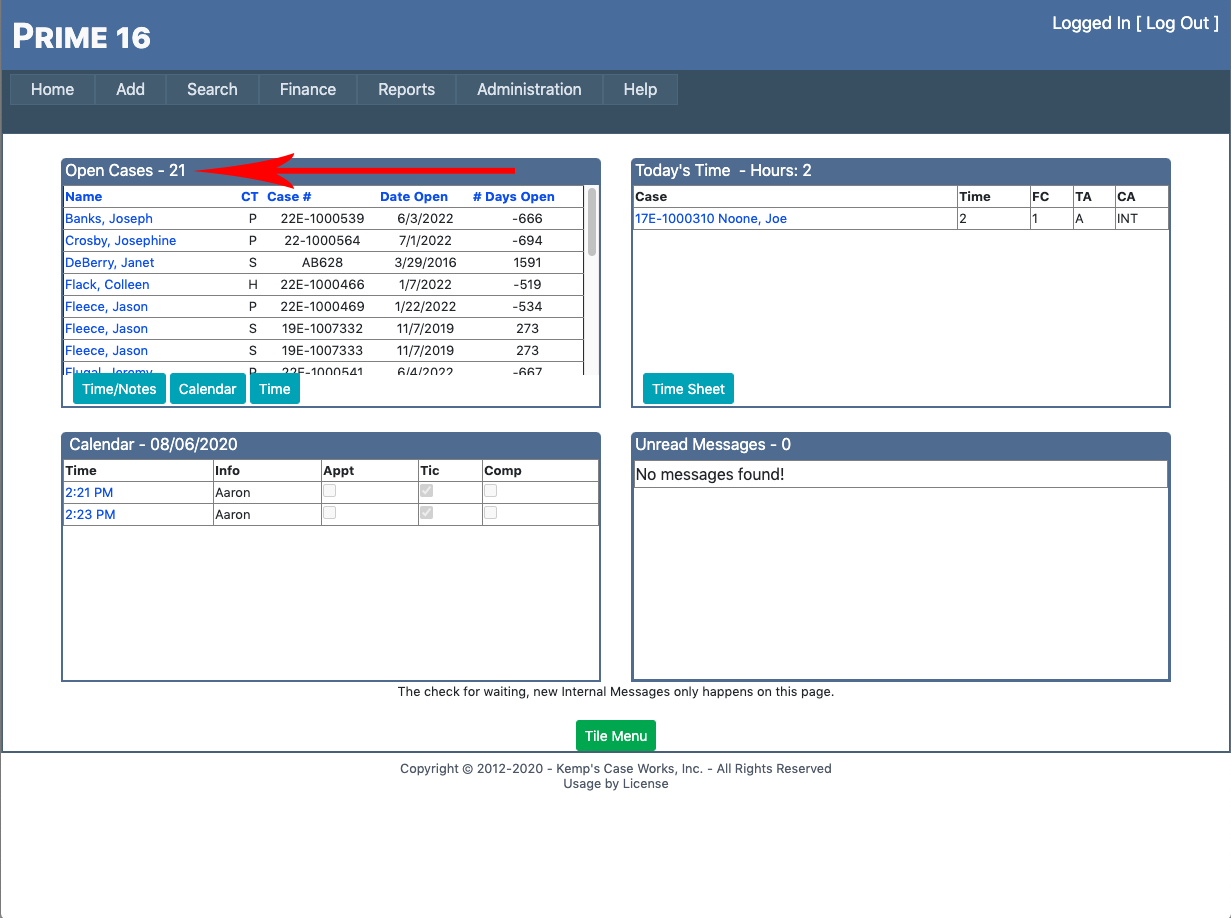Screen dimensions: 1231x918
Task: Sort open cases by Date Open
Action: [414, 197]
